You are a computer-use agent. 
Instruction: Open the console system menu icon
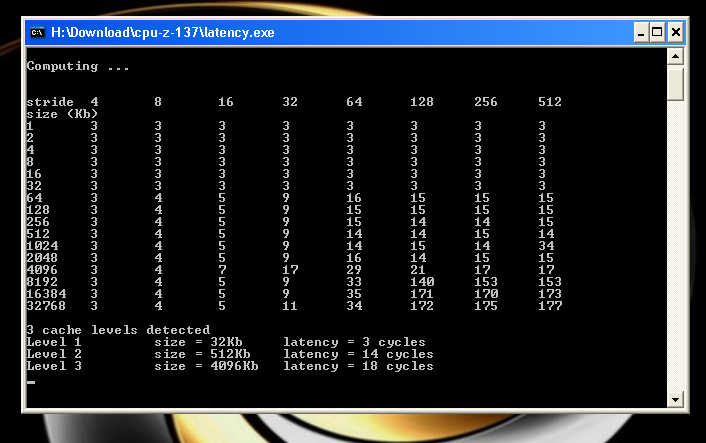38,32
